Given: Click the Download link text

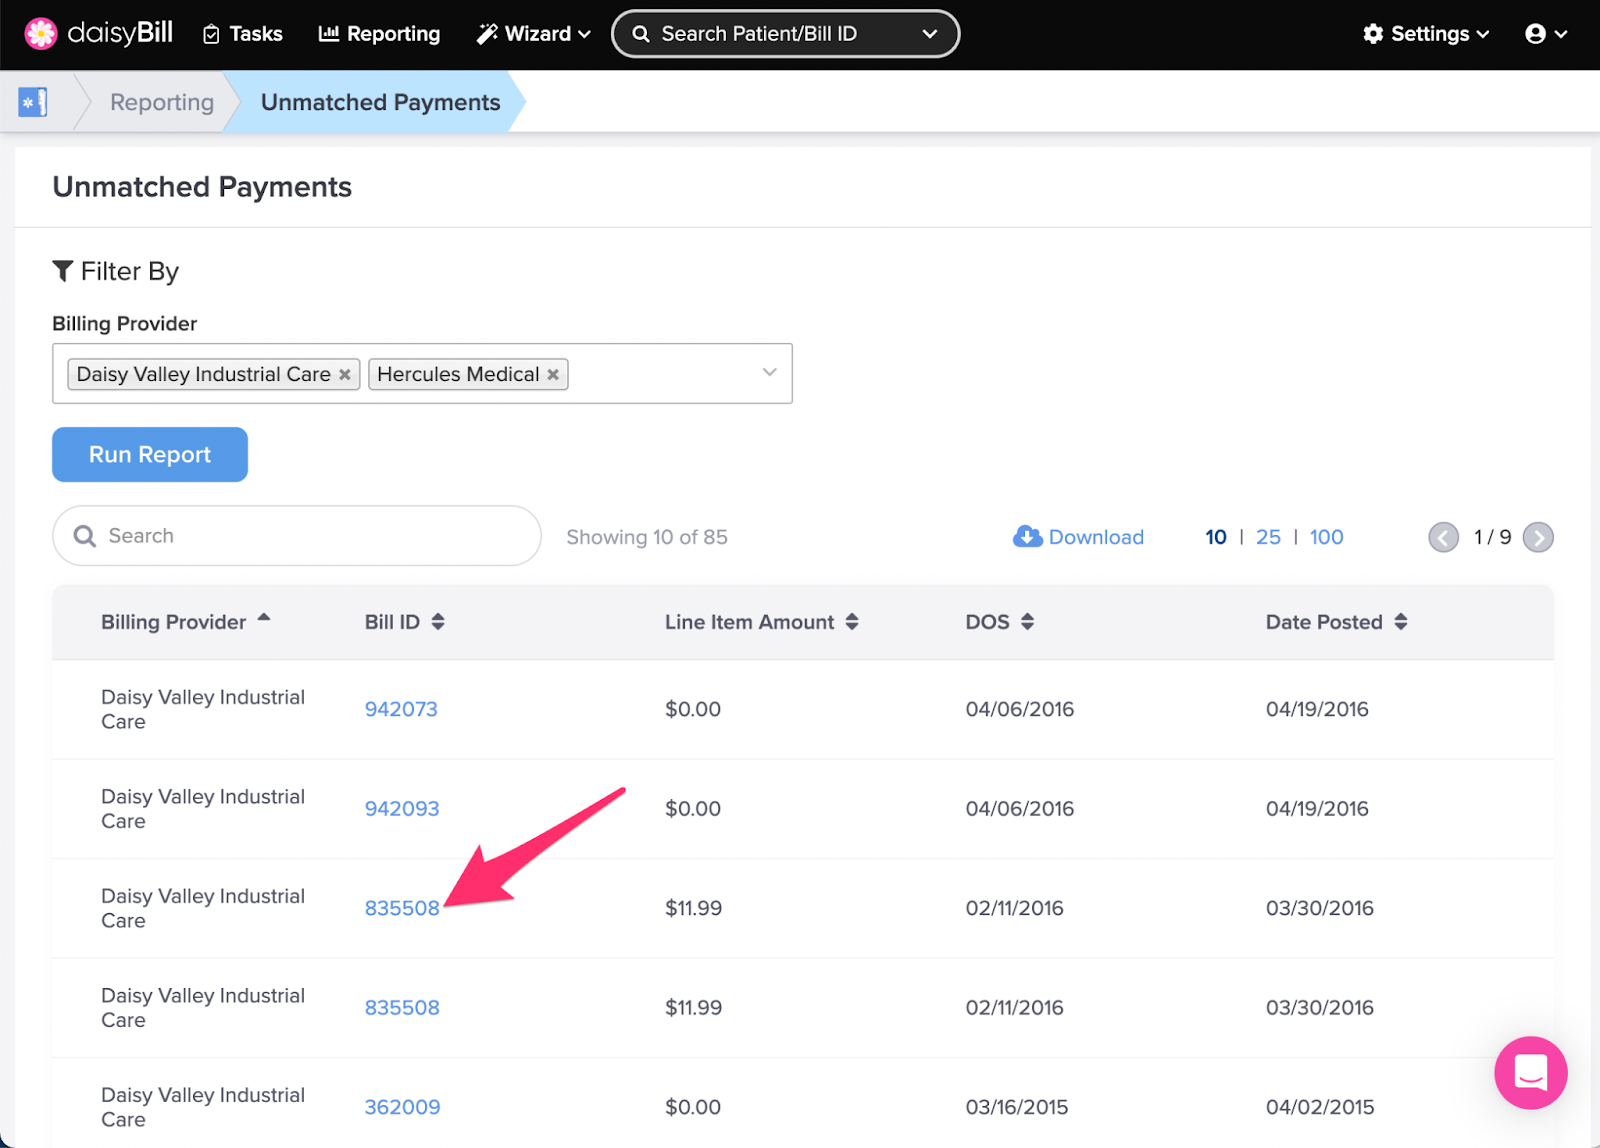Looking at the screenshot, I should coord(1096,537).
